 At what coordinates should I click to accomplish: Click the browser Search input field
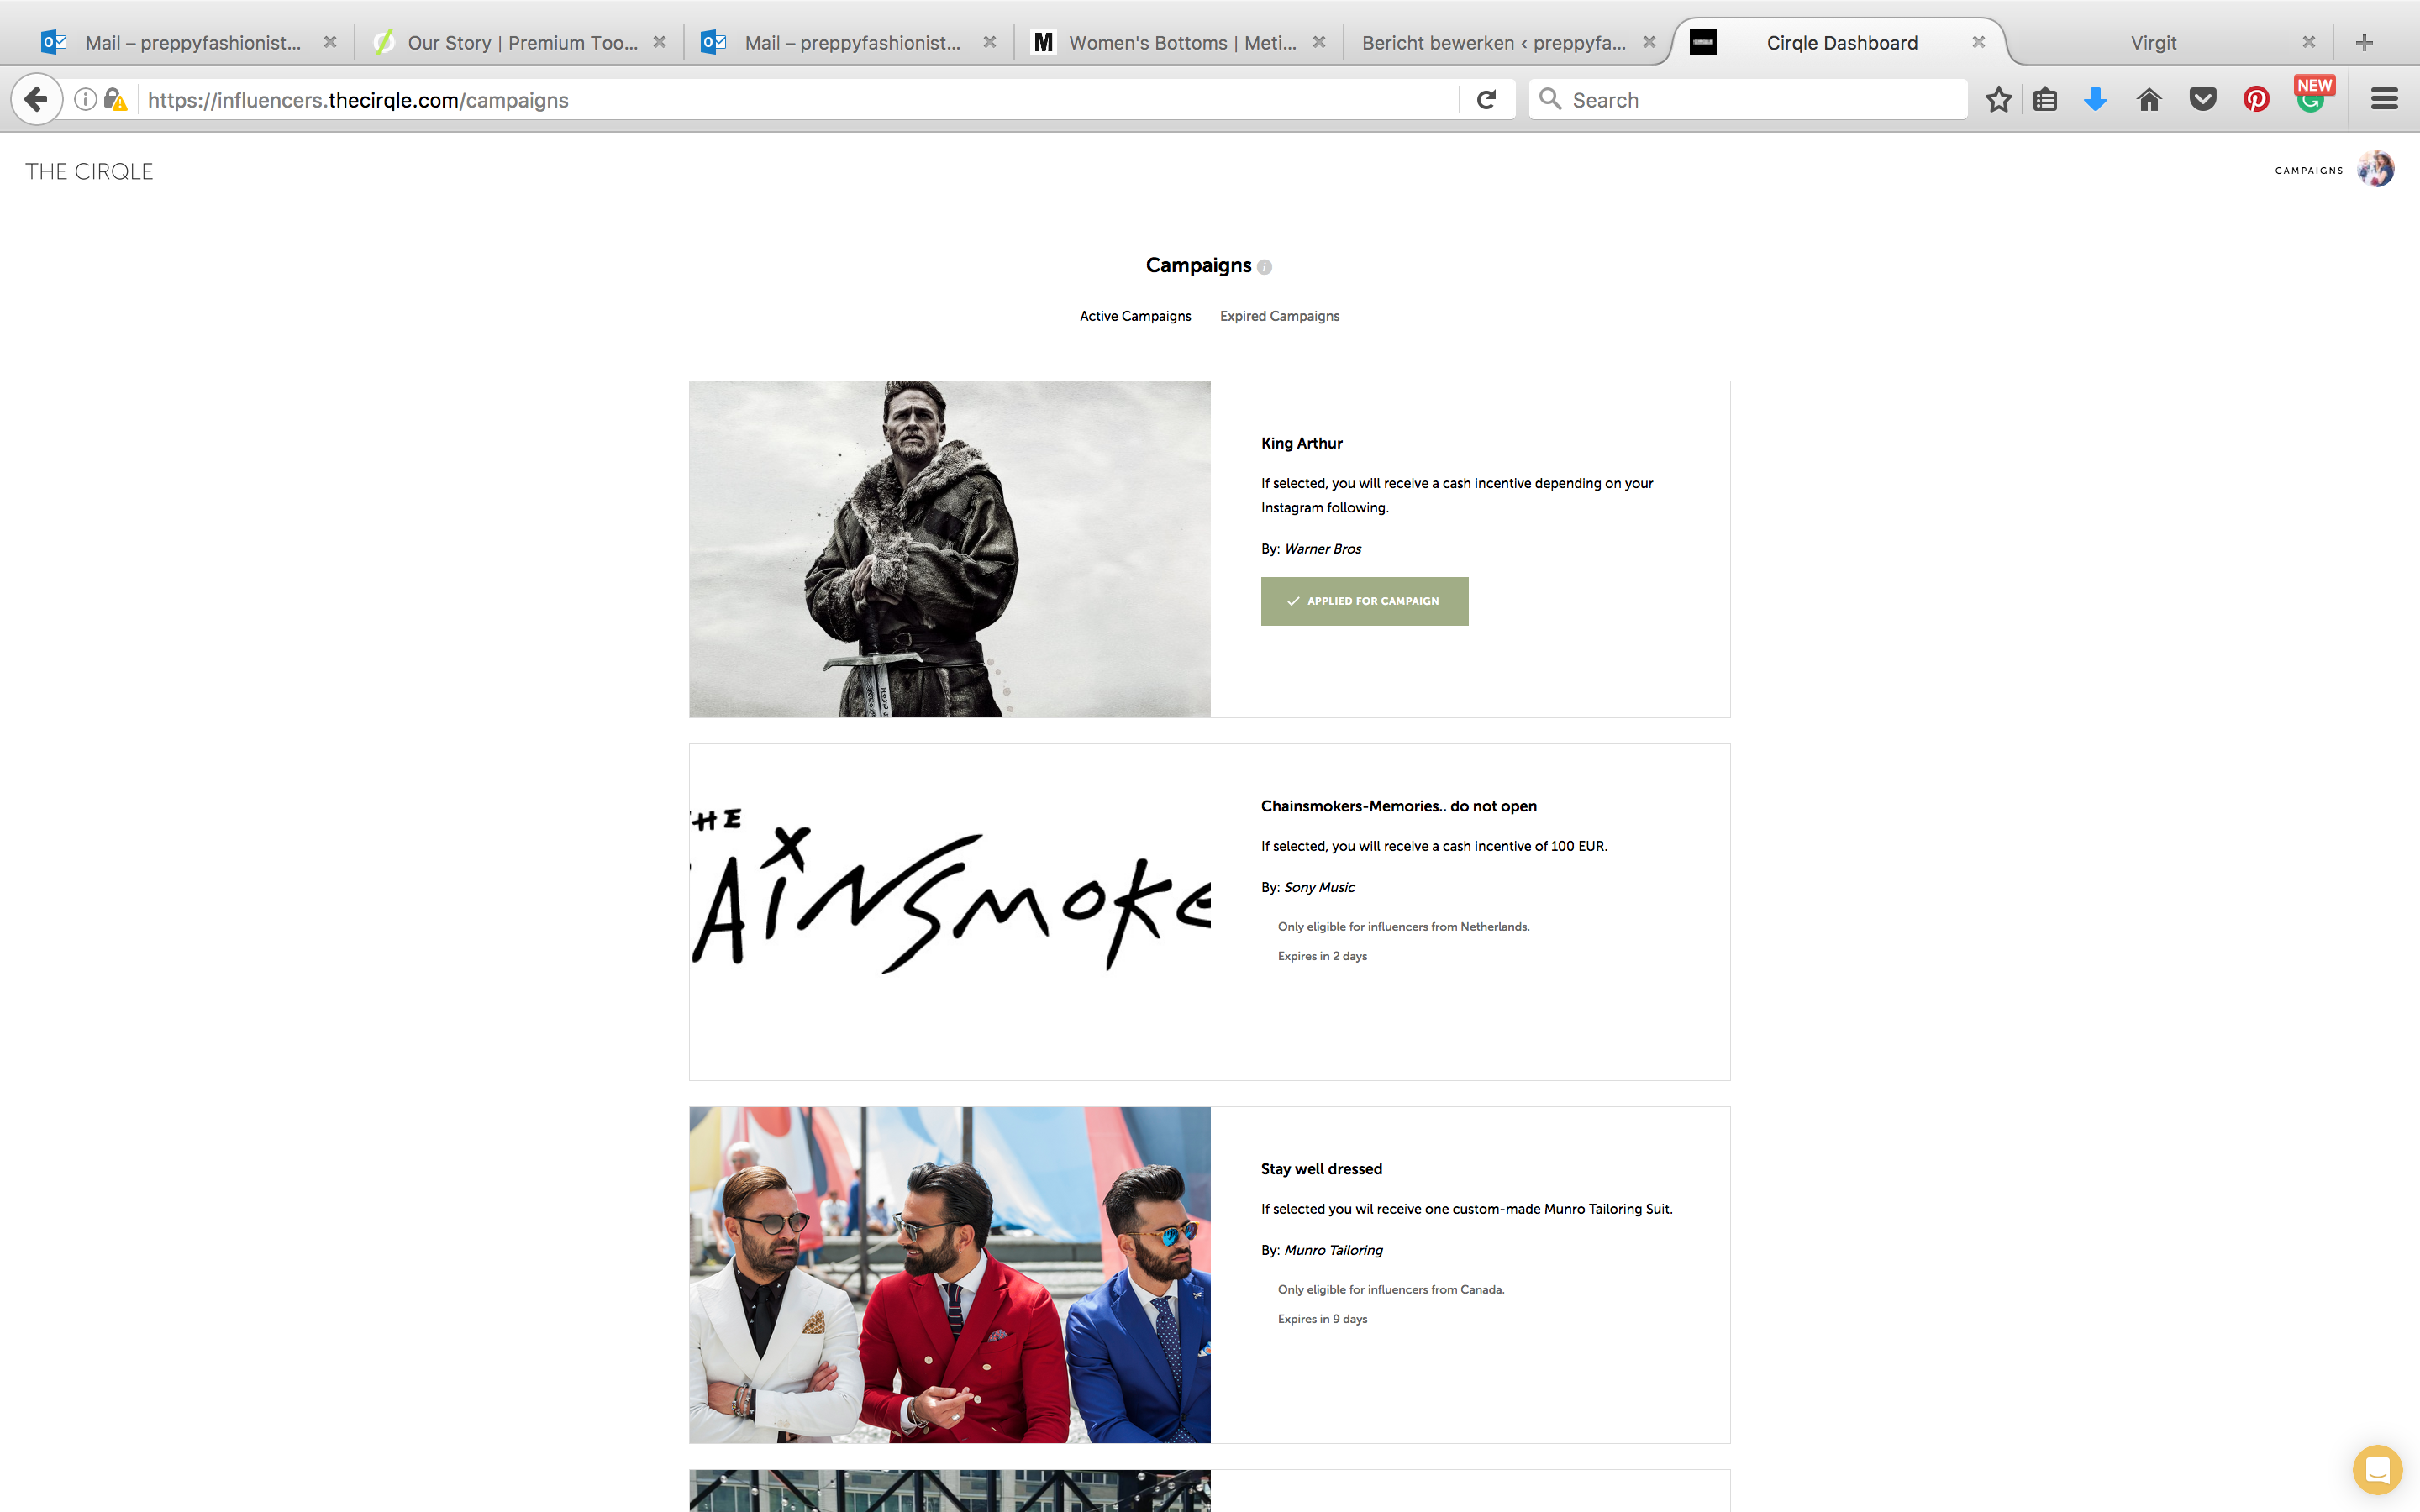(x=1747, y=100)
